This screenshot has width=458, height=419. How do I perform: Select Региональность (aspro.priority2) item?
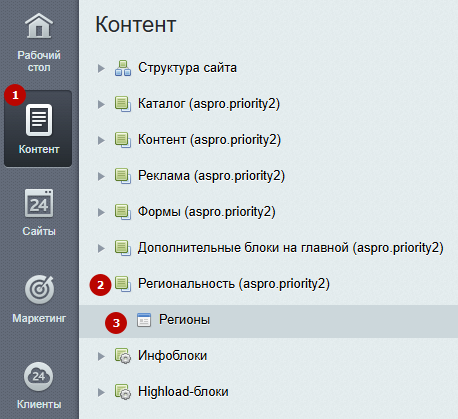tap(234, 284)
